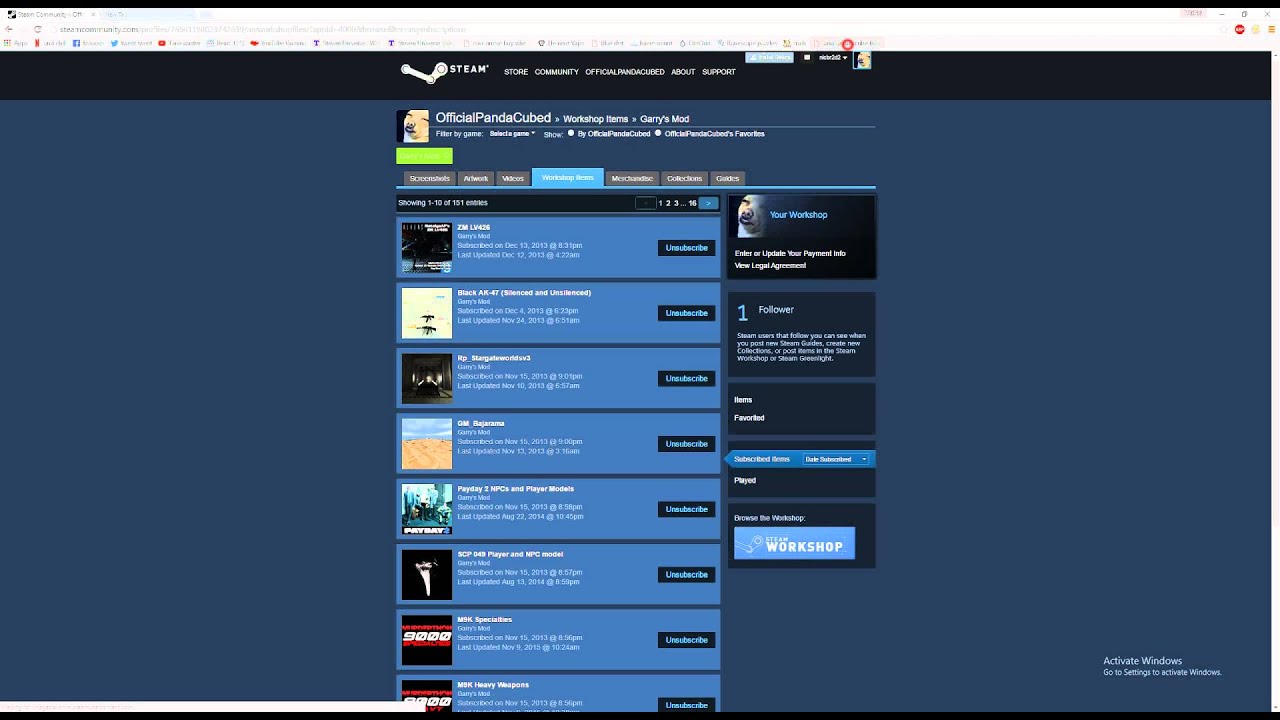1280x720 pixels.
Task: Expand the account name dropdown in header
Action: (x=833, y=58)
